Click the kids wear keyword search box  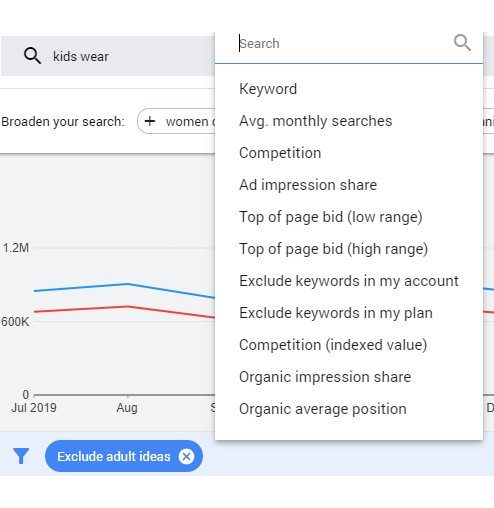(x=108, y=56)
